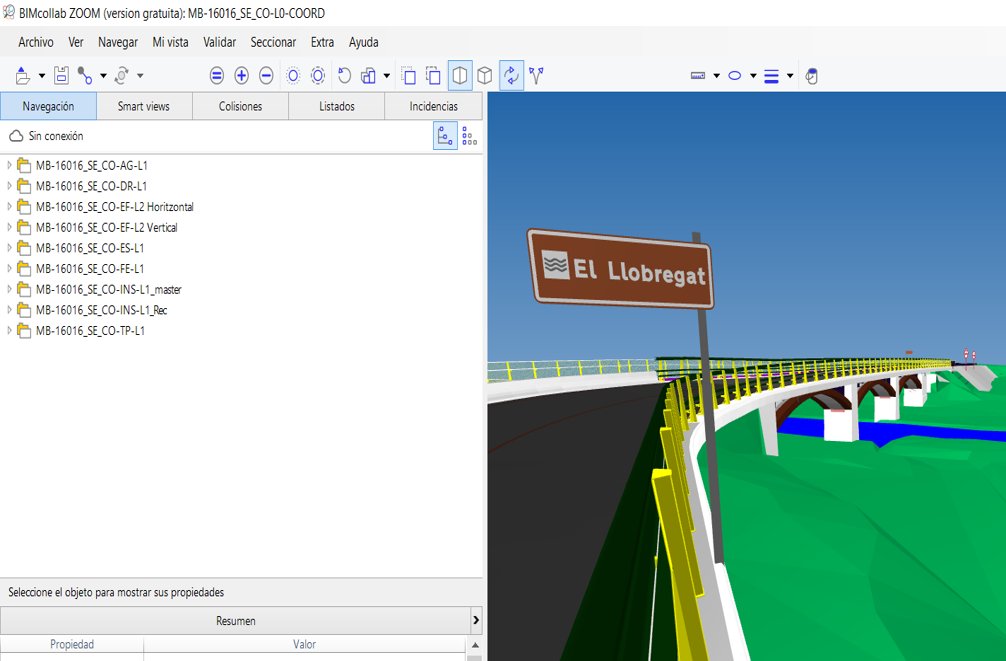Click the save floppy disk icon
The width and height of the screenshot is (1006, 661).
[x=61, y=76]
